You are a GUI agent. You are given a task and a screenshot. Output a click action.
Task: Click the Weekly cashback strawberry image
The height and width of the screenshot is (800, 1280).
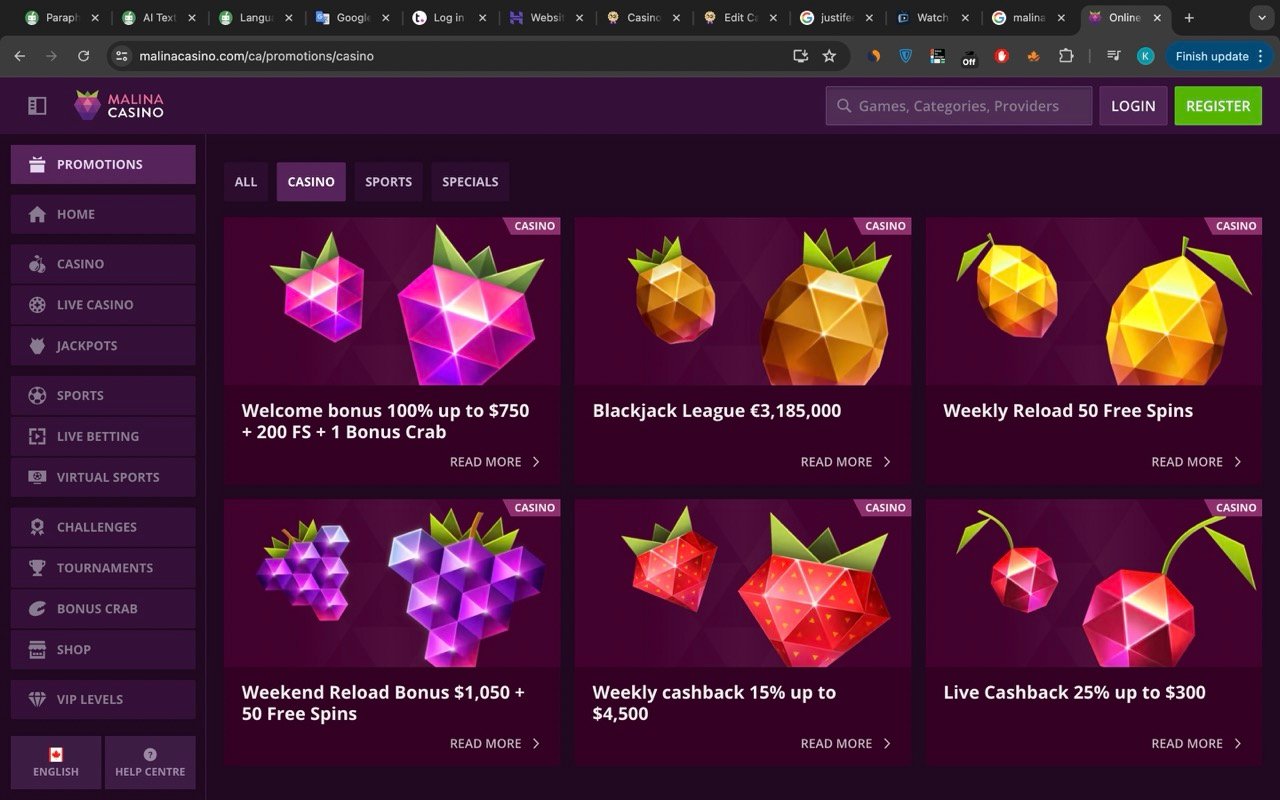(x=743, y=584)
